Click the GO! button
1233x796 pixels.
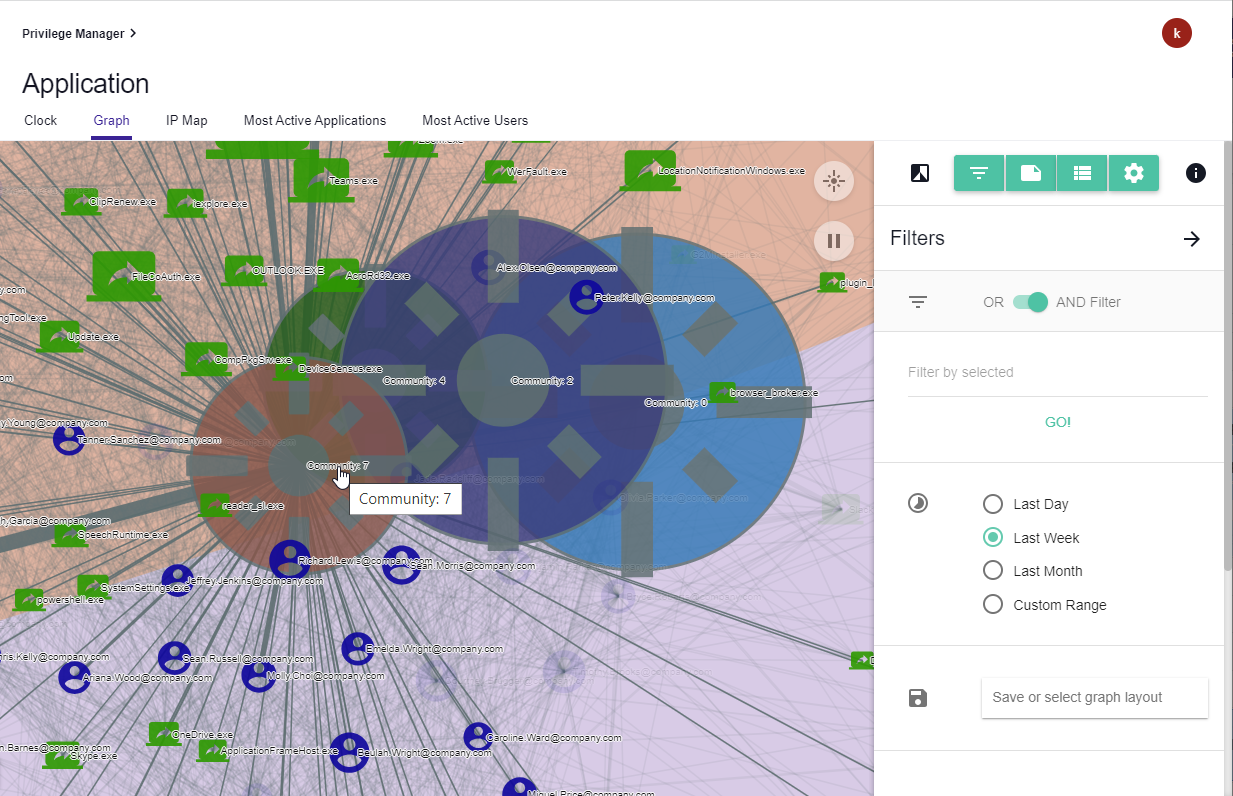pyautogui.click(x=1057, y=421)
